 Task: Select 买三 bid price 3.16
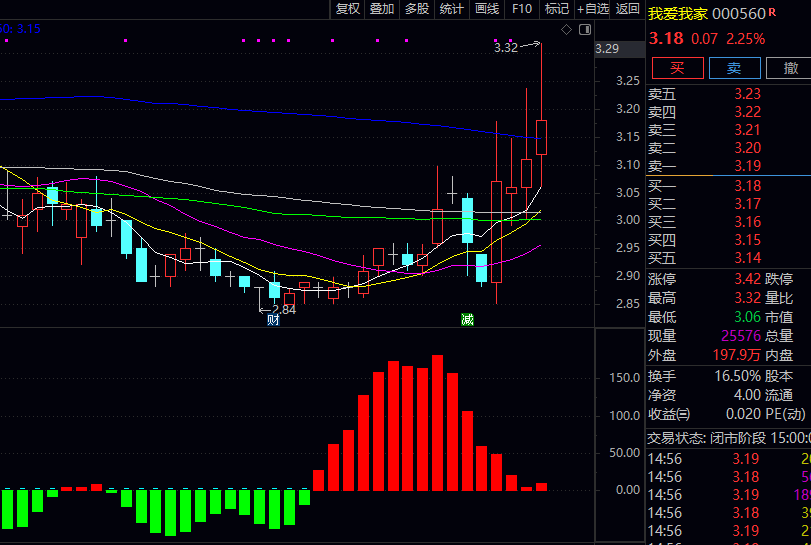pos(747,222)
